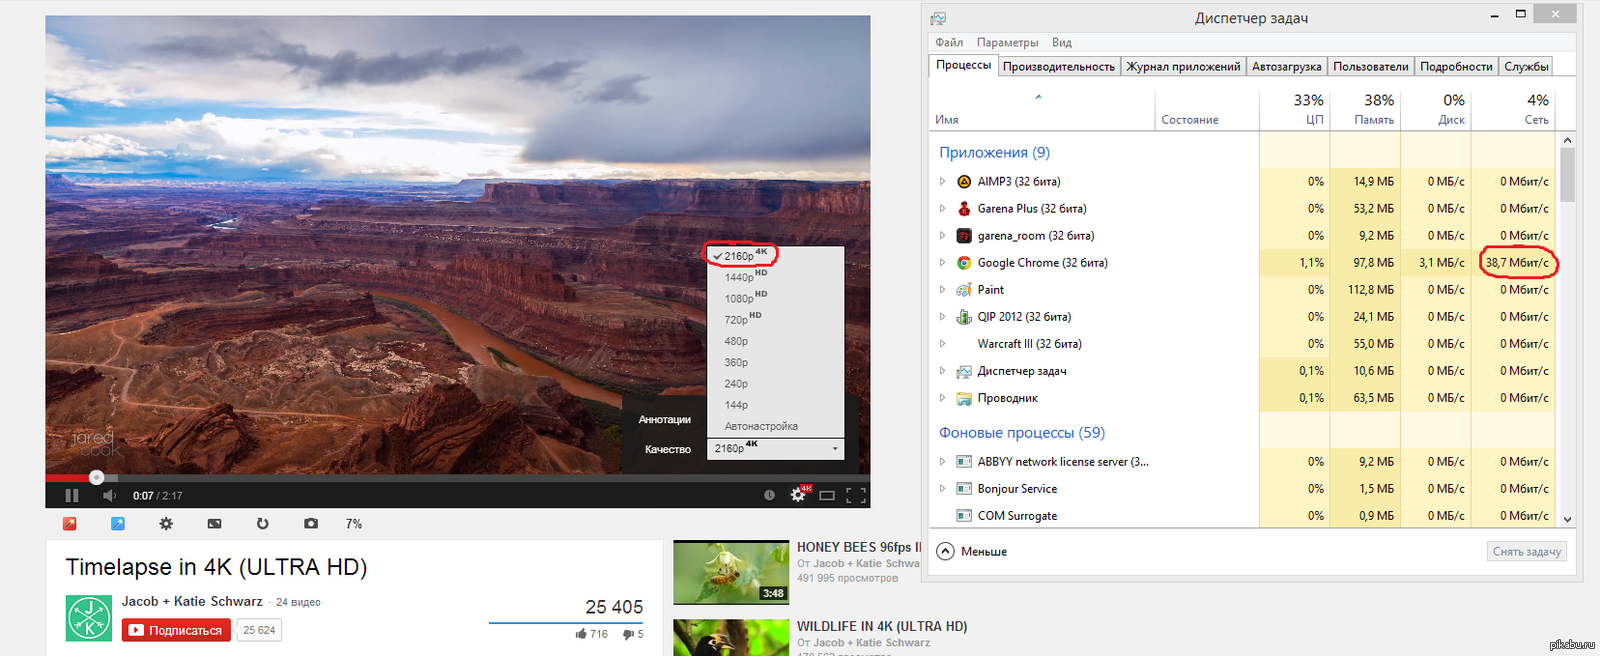Screen dimensions: 1600x656
Task: Click the AIMP3 process icon
Action: pyautogui.click(x=964, y=182)
